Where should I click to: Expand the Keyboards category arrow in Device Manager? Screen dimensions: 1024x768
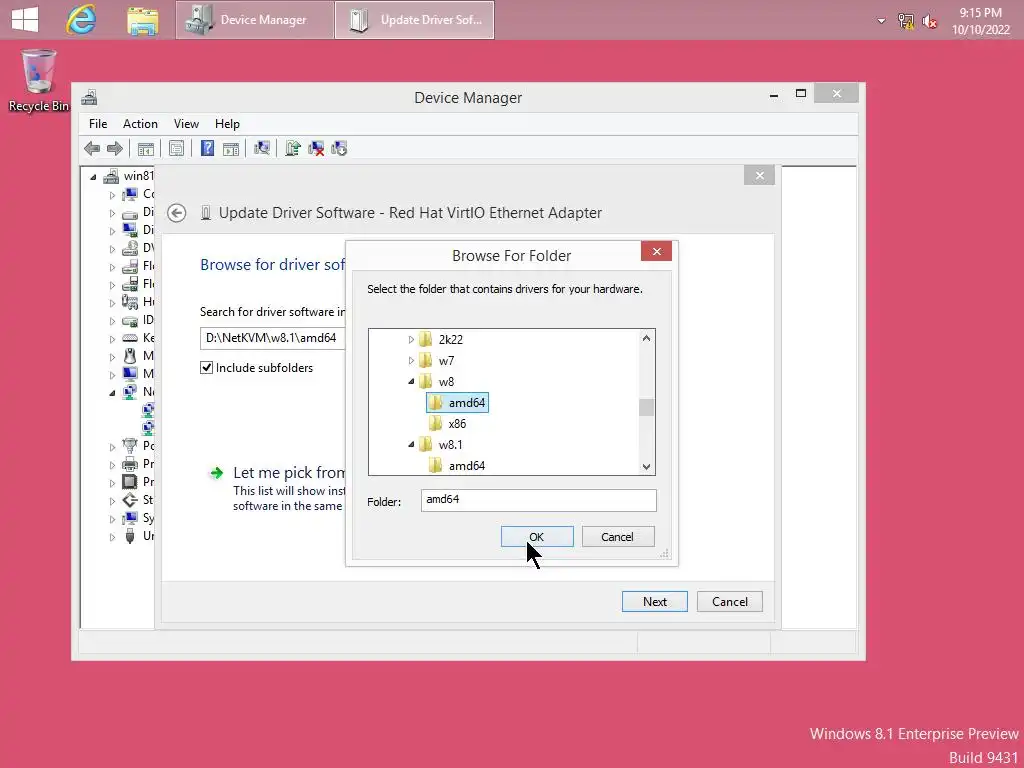pyautogui.click(x=112, y=339)
